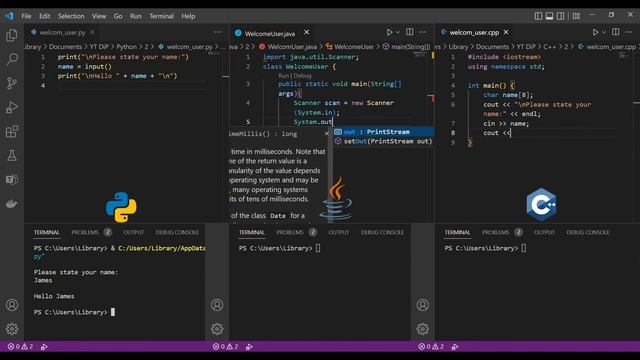Screen dimensions: 640x360
Task: Select 'out : PrintStream' suggestion
Action: pyautogui.click(x=383, y=132)
